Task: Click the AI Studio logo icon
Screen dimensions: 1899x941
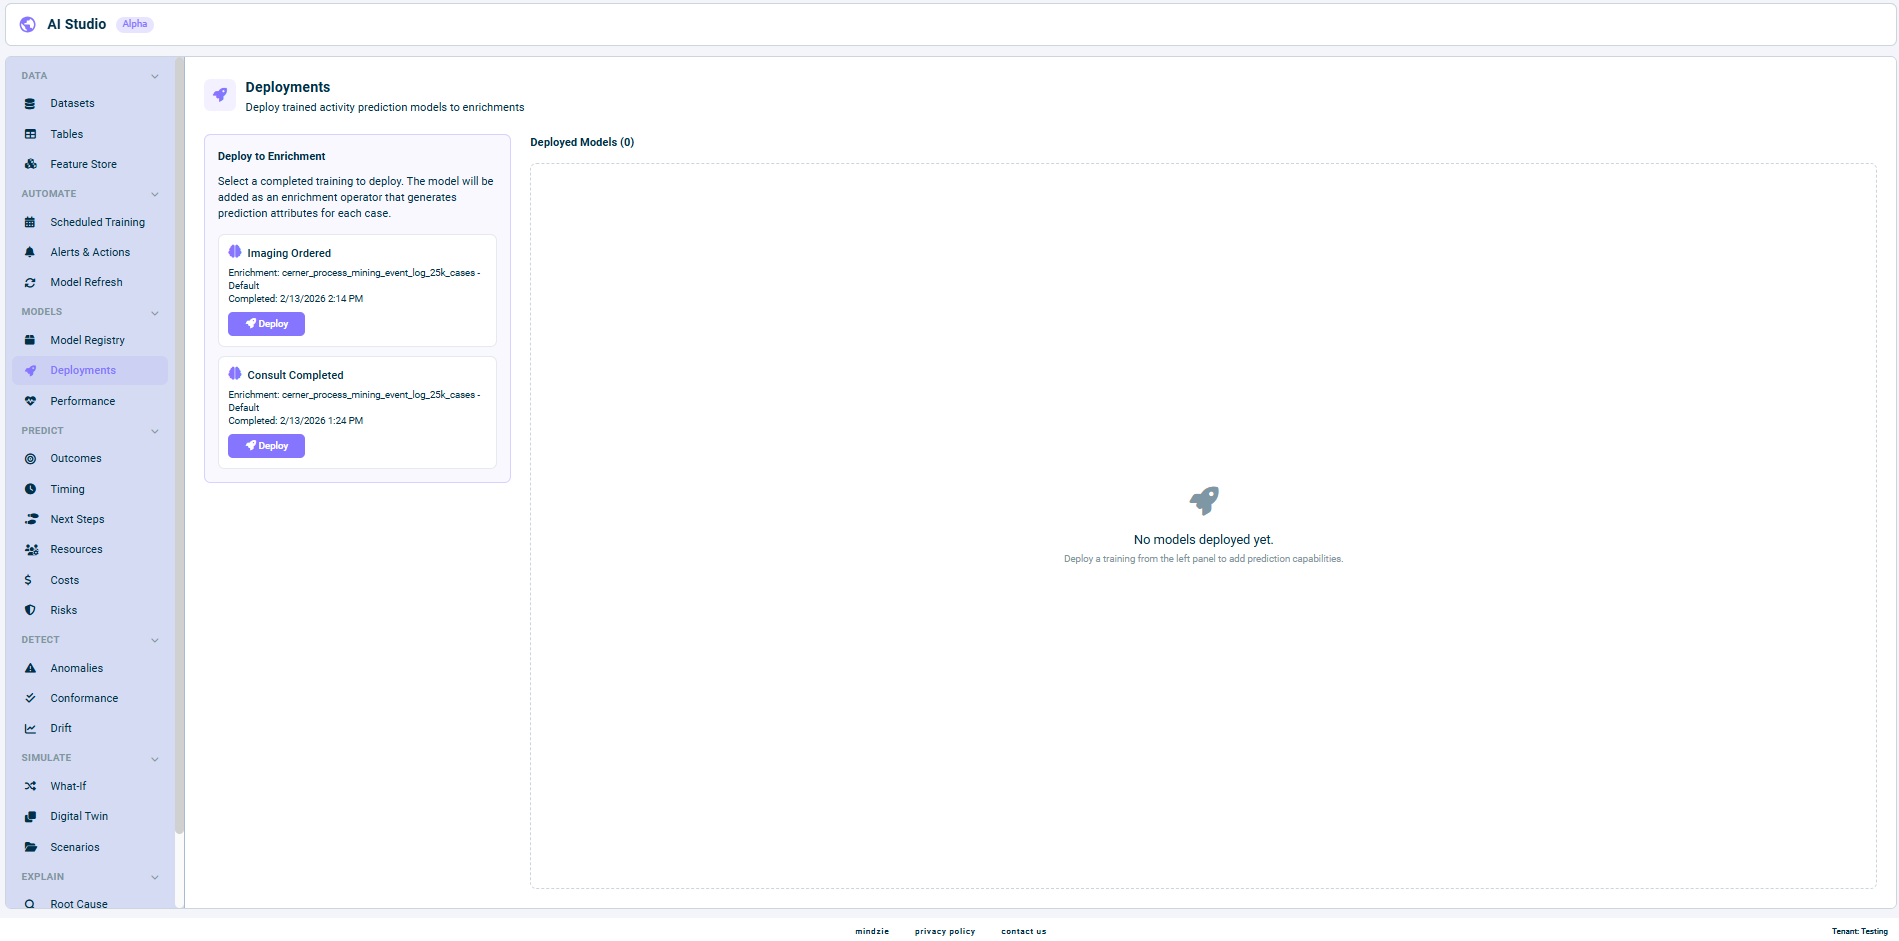Action: point(28,24)
